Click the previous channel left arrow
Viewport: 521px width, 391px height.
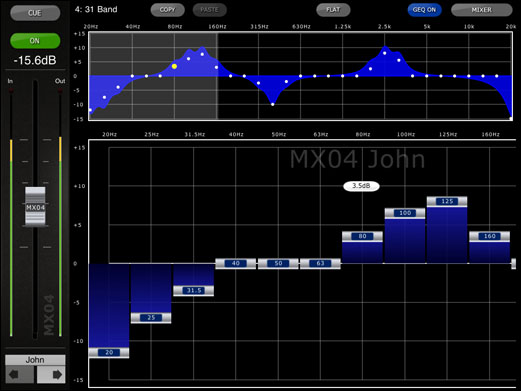[19, 374]
